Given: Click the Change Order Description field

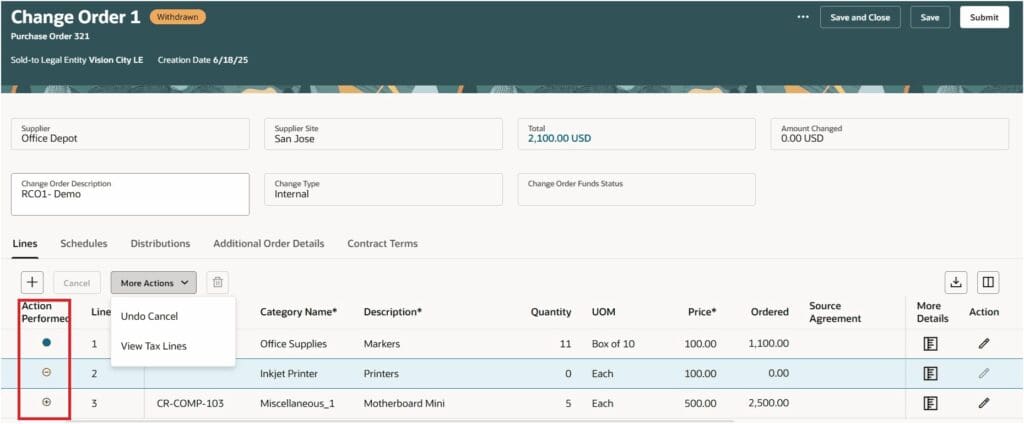Looking at the screenshot, I should click(129, 194).
